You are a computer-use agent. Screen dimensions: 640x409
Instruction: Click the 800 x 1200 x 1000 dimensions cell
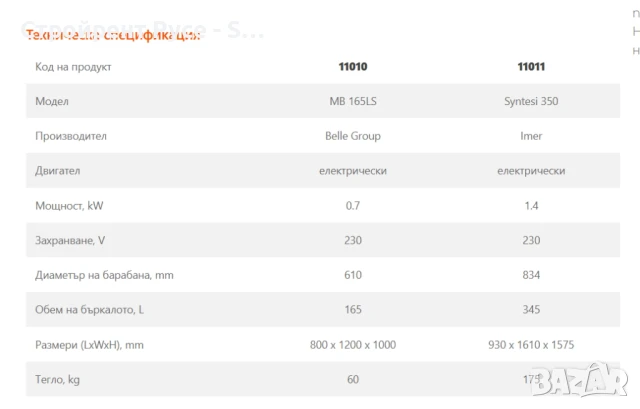[x=353, y=344]
